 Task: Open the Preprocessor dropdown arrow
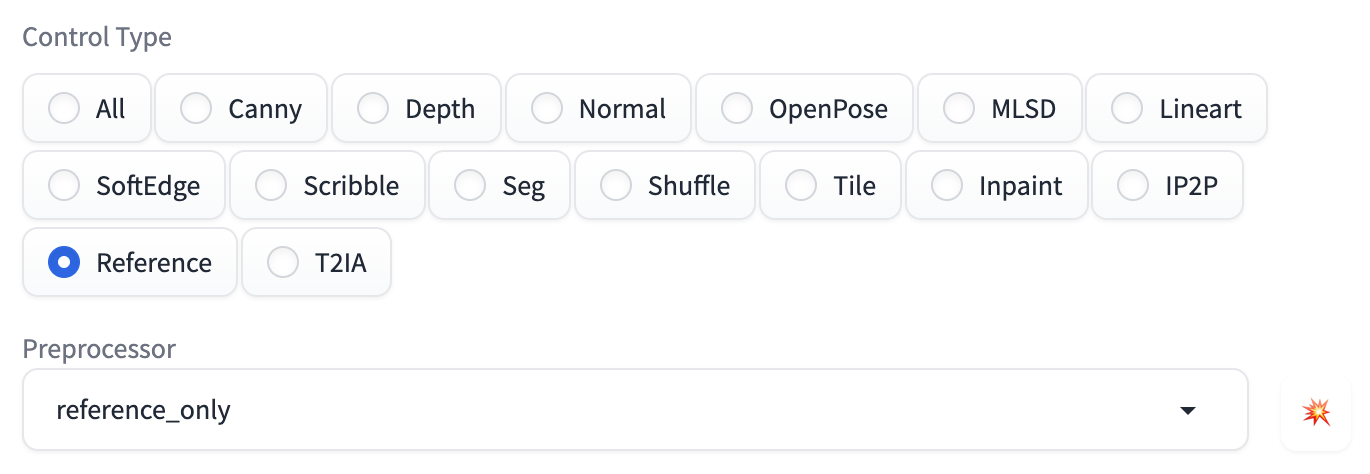tap(1188, 411)
